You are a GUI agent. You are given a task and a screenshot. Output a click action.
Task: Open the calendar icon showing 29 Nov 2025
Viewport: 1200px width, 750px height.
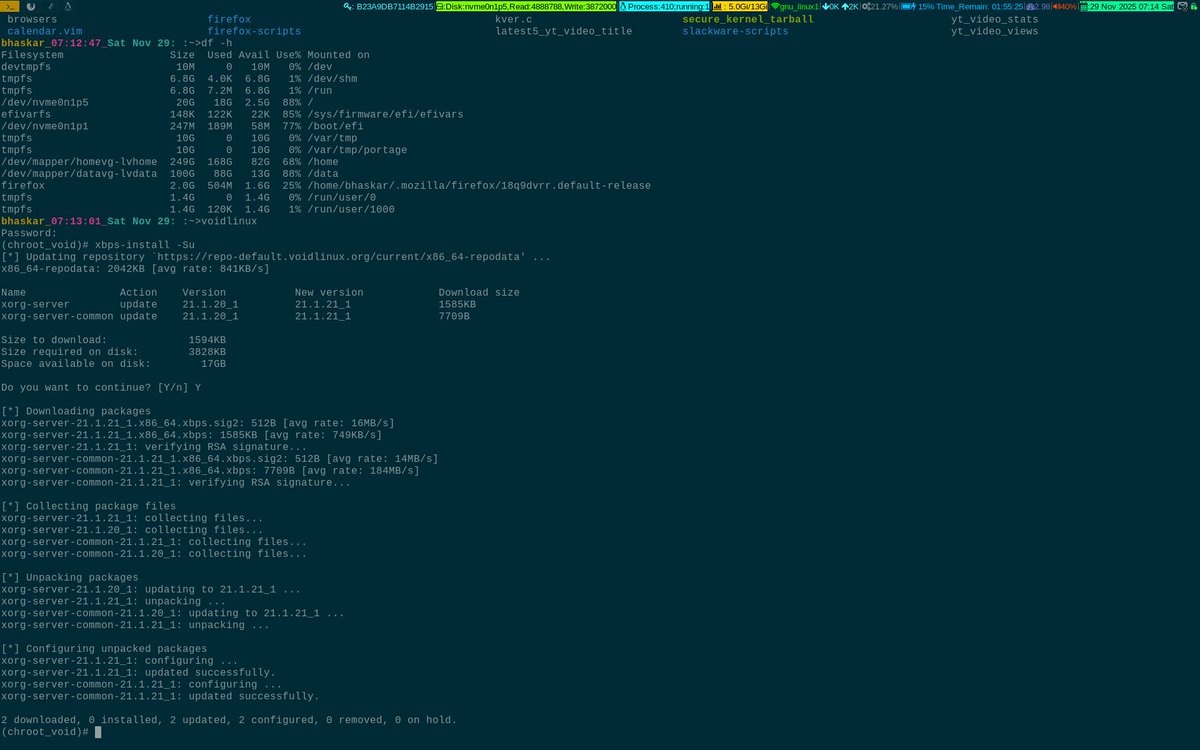pyautogui.click(x=1084, y=5)
